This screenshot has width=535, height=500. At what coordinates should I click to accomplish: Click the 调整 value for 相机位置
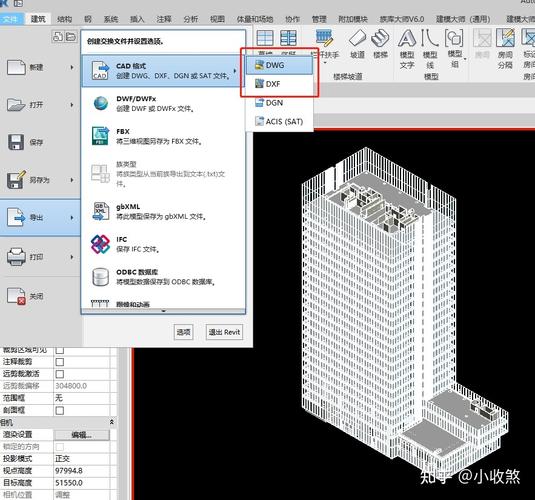pos(82,495)
